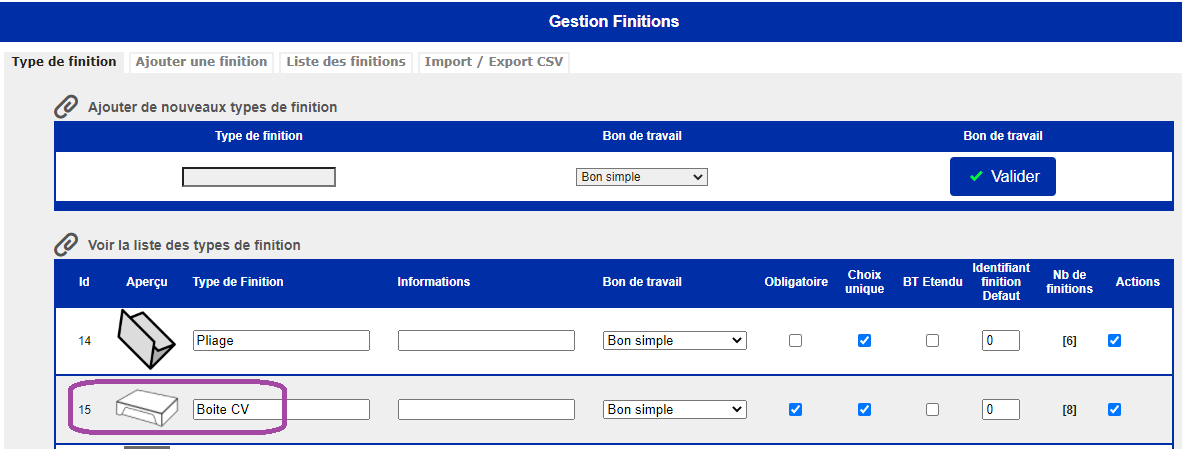Uncheck Choix unique for Boite CV
Screen dimensions: 1182x449
[x=865, y=410]
